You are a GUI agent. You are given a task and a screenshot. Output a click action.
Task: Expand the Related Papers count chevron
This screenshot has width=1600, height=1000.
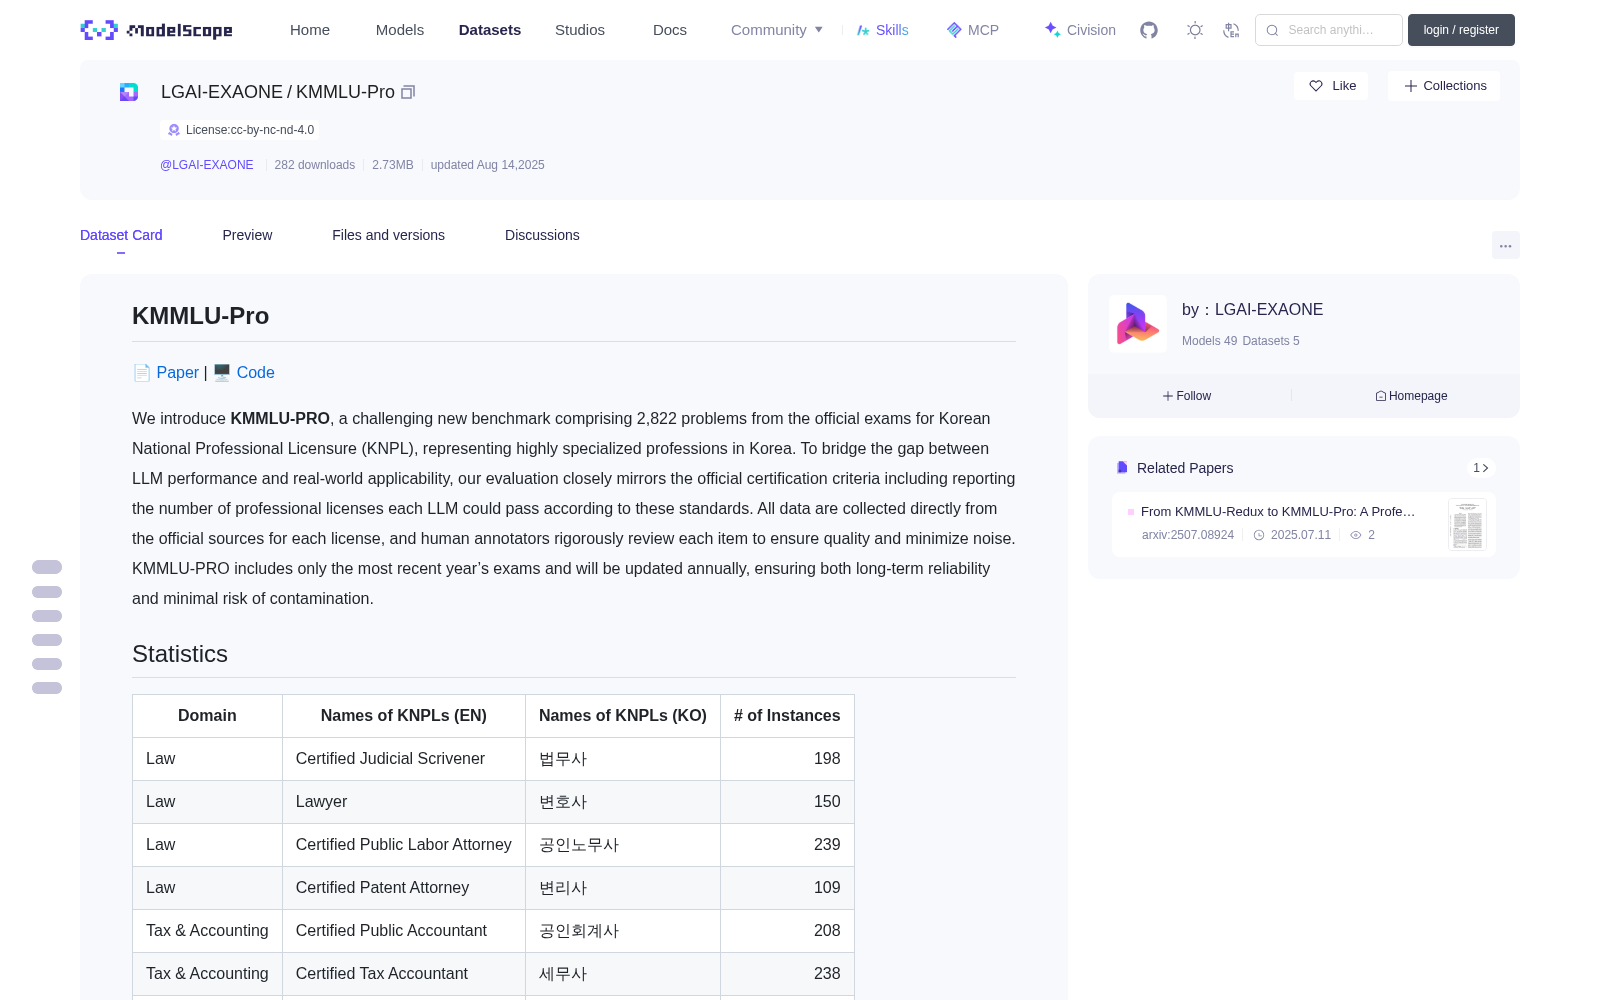[x=1480, y=468]
